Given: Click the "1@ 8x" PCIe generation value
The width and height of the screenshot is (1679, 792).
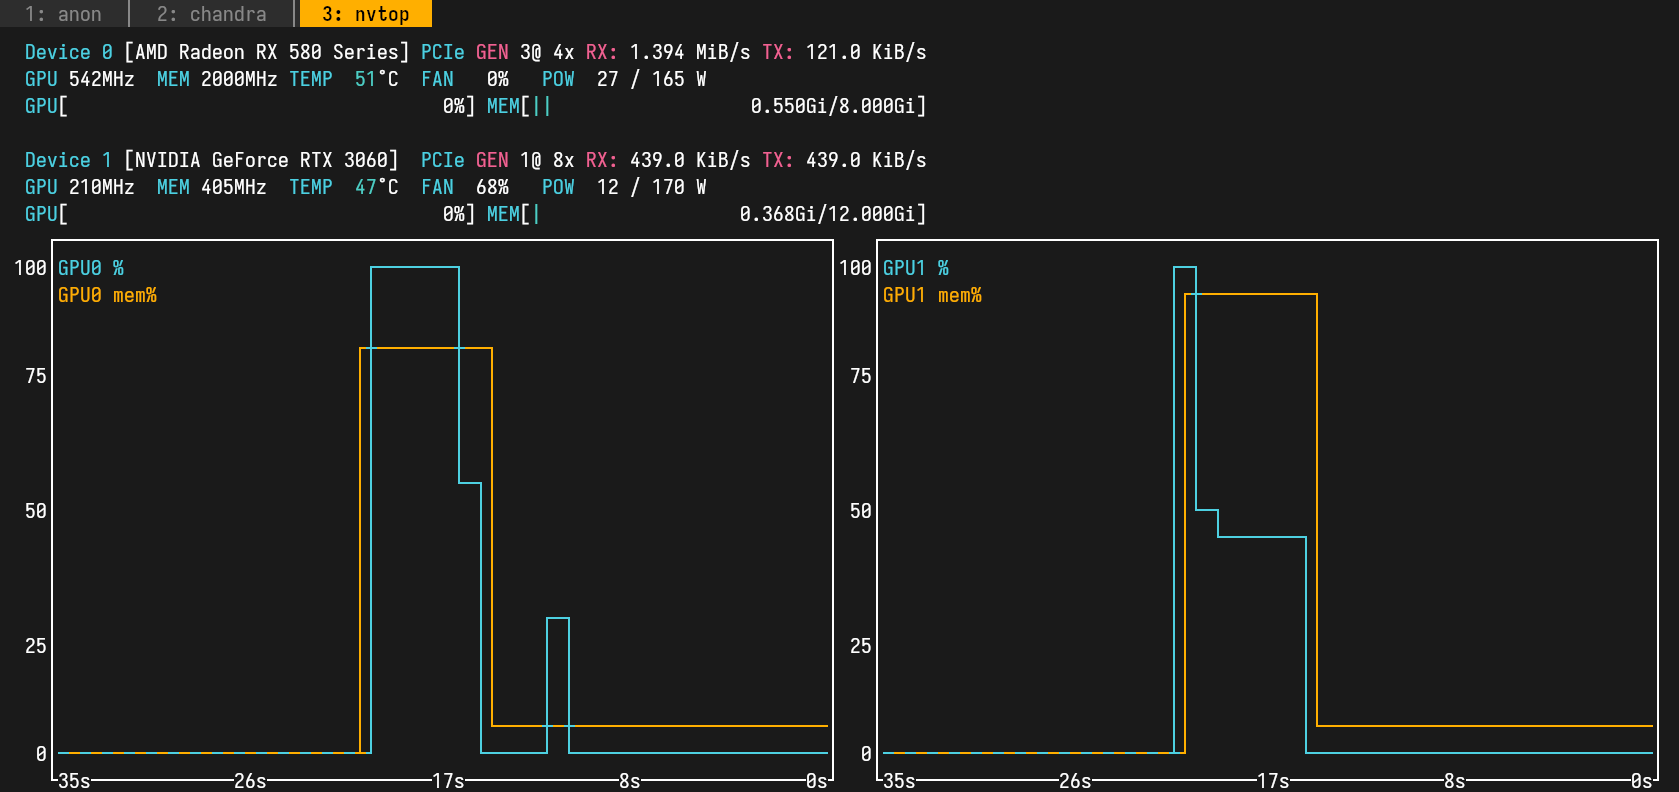Looking at the screenshot, I should coord(547,160).
